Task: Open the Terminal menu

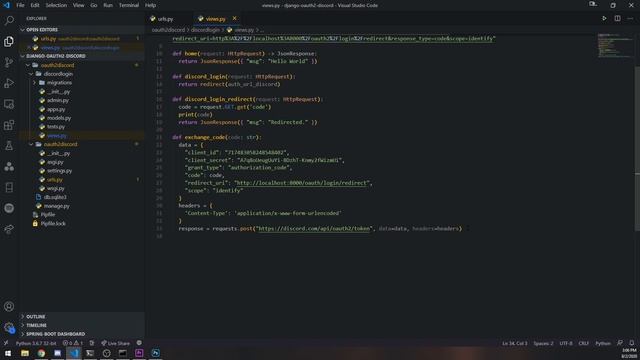Action: [x=129, y=5]
